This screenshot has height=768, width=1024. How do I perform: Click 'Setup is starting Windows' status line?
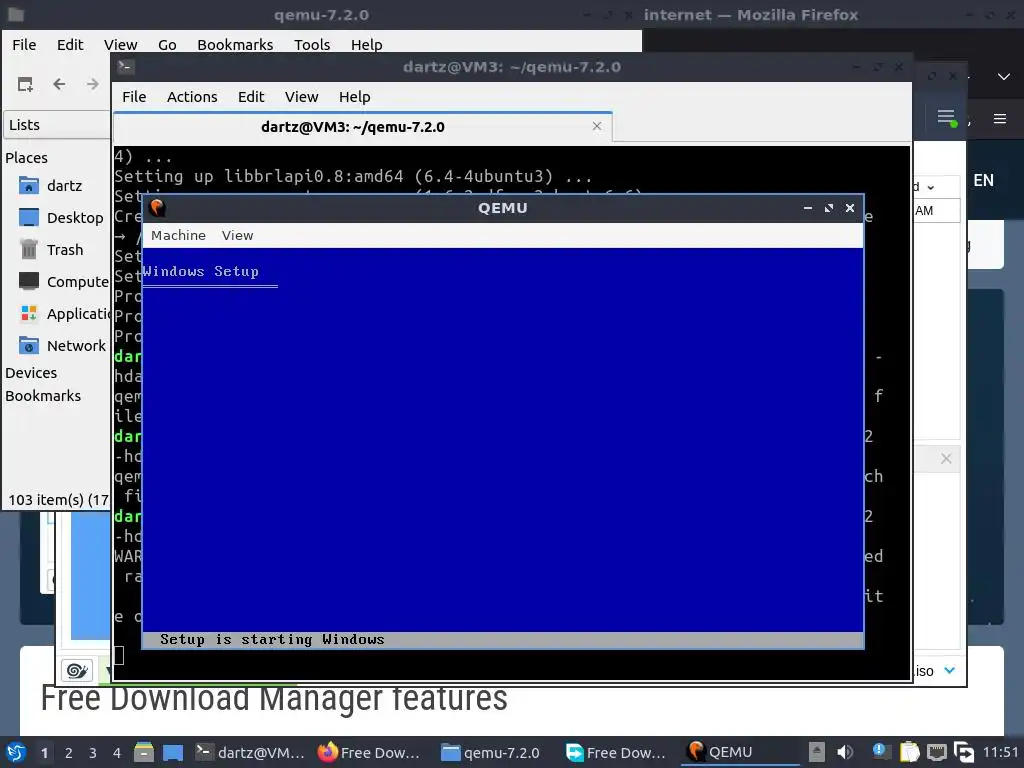(272, 639)
